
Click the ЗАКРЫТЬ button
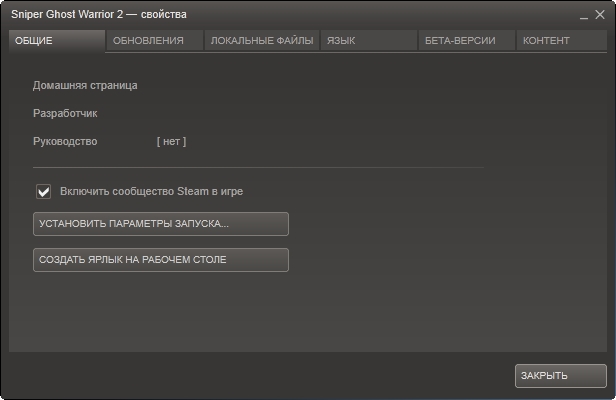tap(561, 376)
